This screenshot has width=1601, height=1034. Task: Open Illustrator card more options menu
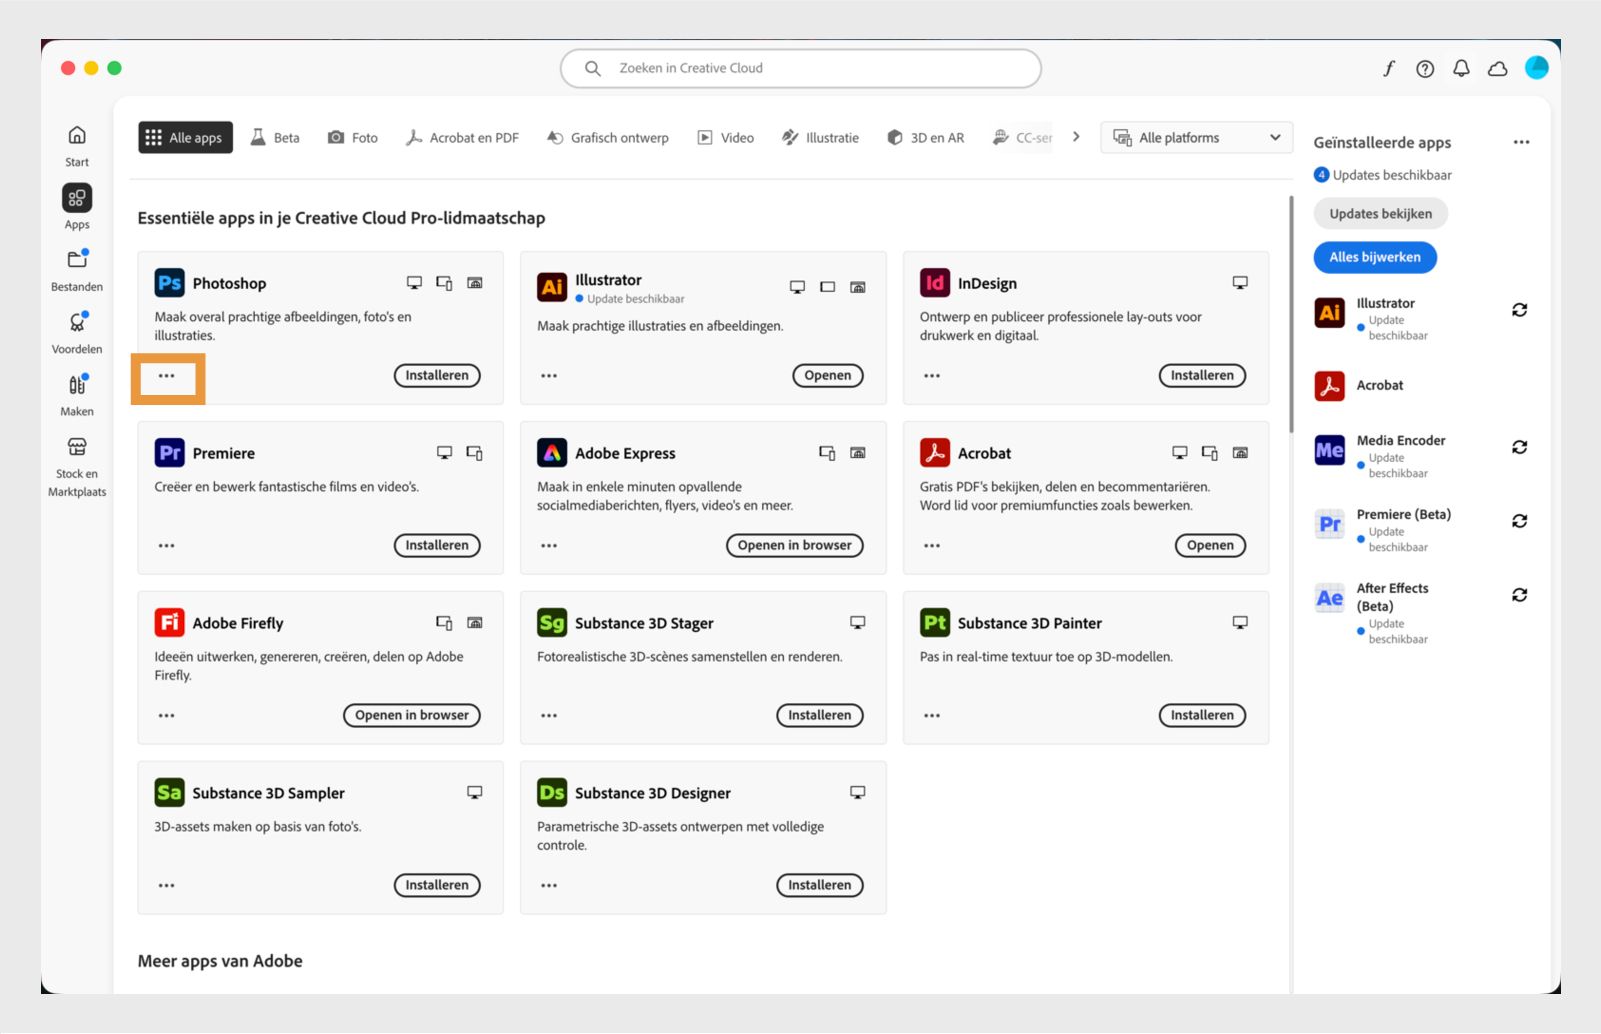point(549,376)
